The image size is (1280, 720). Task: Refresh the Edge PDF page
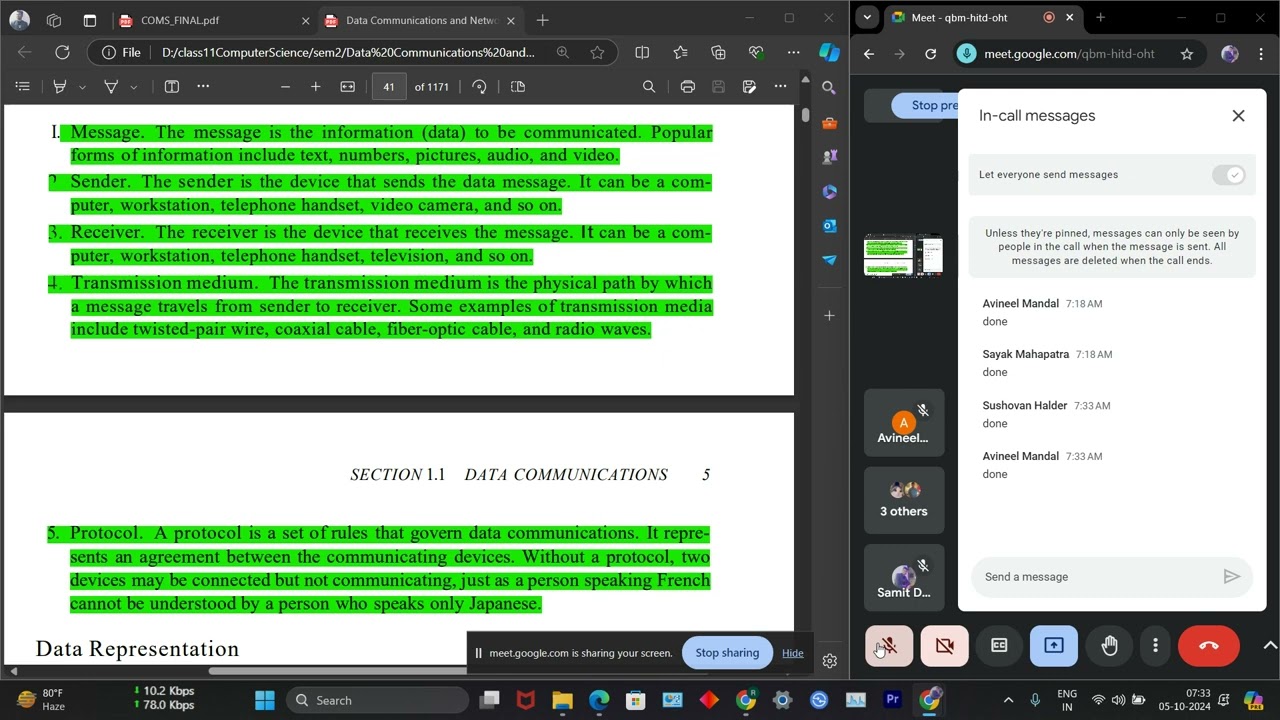62,52
